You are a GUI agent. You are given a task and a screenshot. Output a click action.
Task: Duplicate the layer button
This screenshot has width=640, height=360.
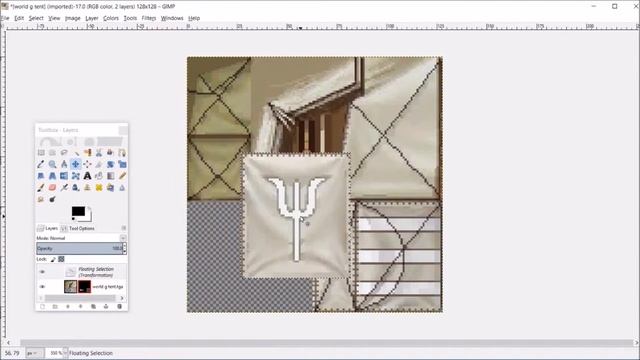click(x=93, y=307)
